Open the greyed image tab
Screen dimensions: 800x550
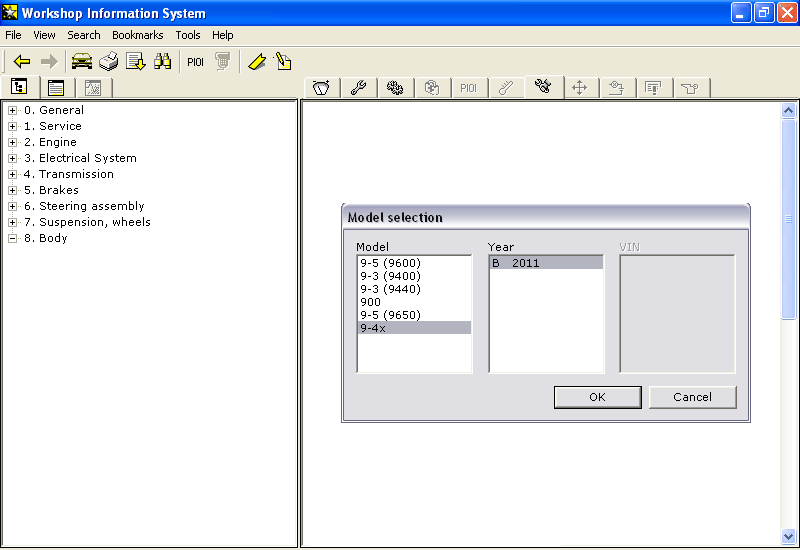pos(93,88)
